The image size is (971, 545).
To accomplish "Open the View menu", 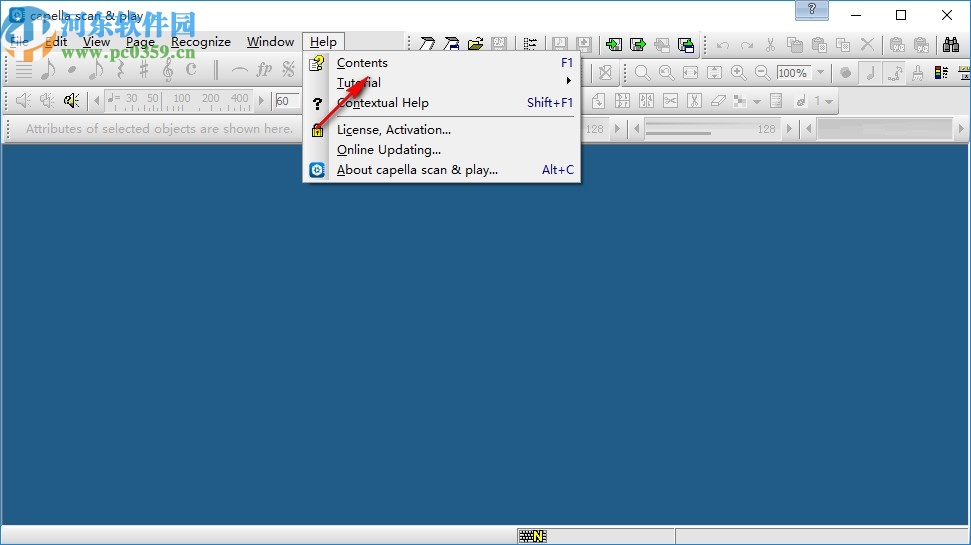I will (x=96, y=41).
